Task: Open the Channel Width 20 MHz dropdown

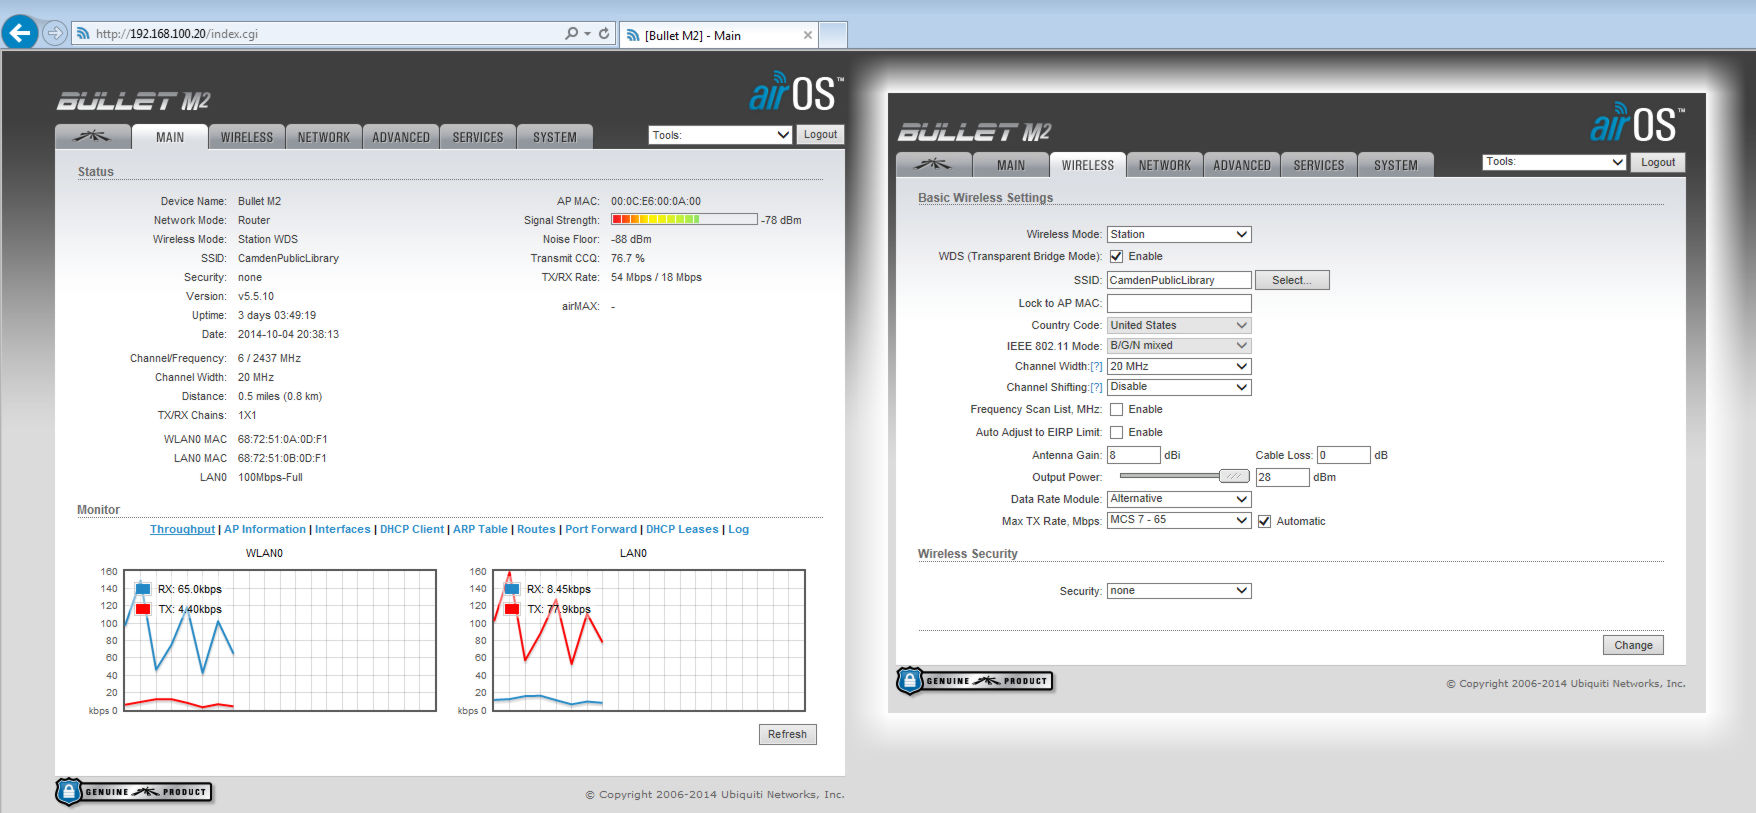Action: click(x=1179, y=366)
